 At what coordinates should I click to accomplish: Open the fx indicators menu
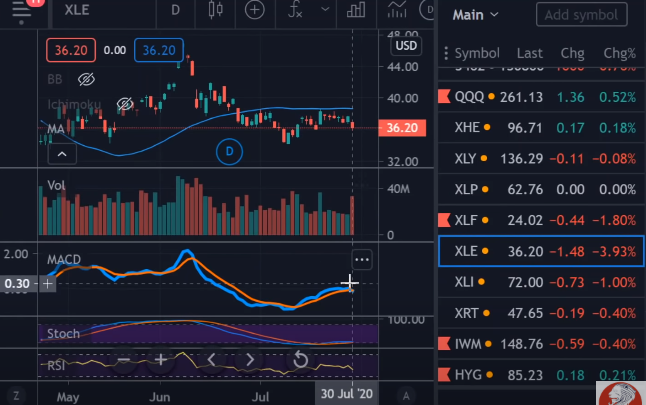295,10
